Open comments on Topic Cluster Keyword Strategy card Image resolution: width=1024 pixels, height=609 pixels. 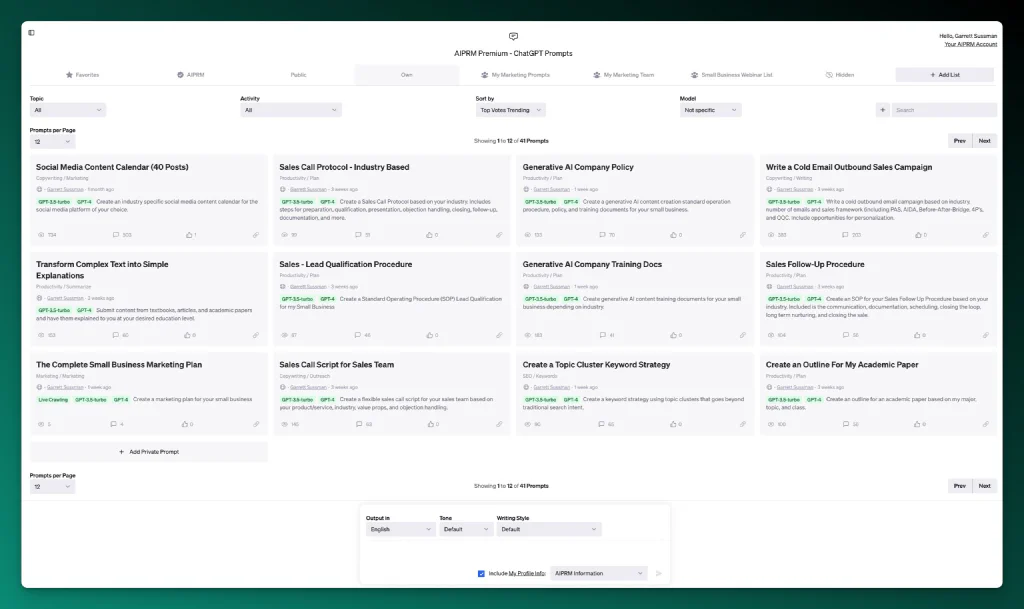[x=601, y=424]
